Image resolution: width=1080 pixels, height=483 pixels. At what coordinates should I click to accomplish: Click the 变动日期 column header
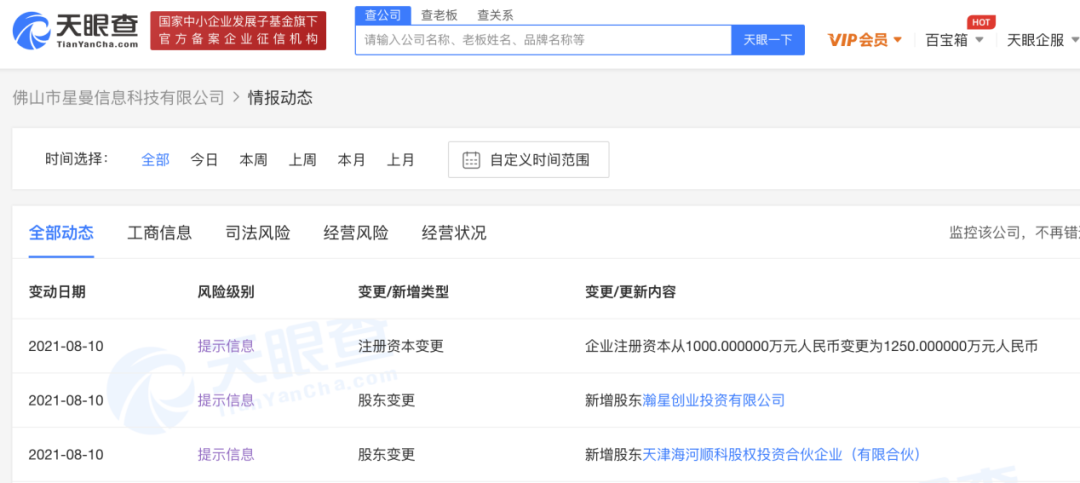tap(57, 292)
